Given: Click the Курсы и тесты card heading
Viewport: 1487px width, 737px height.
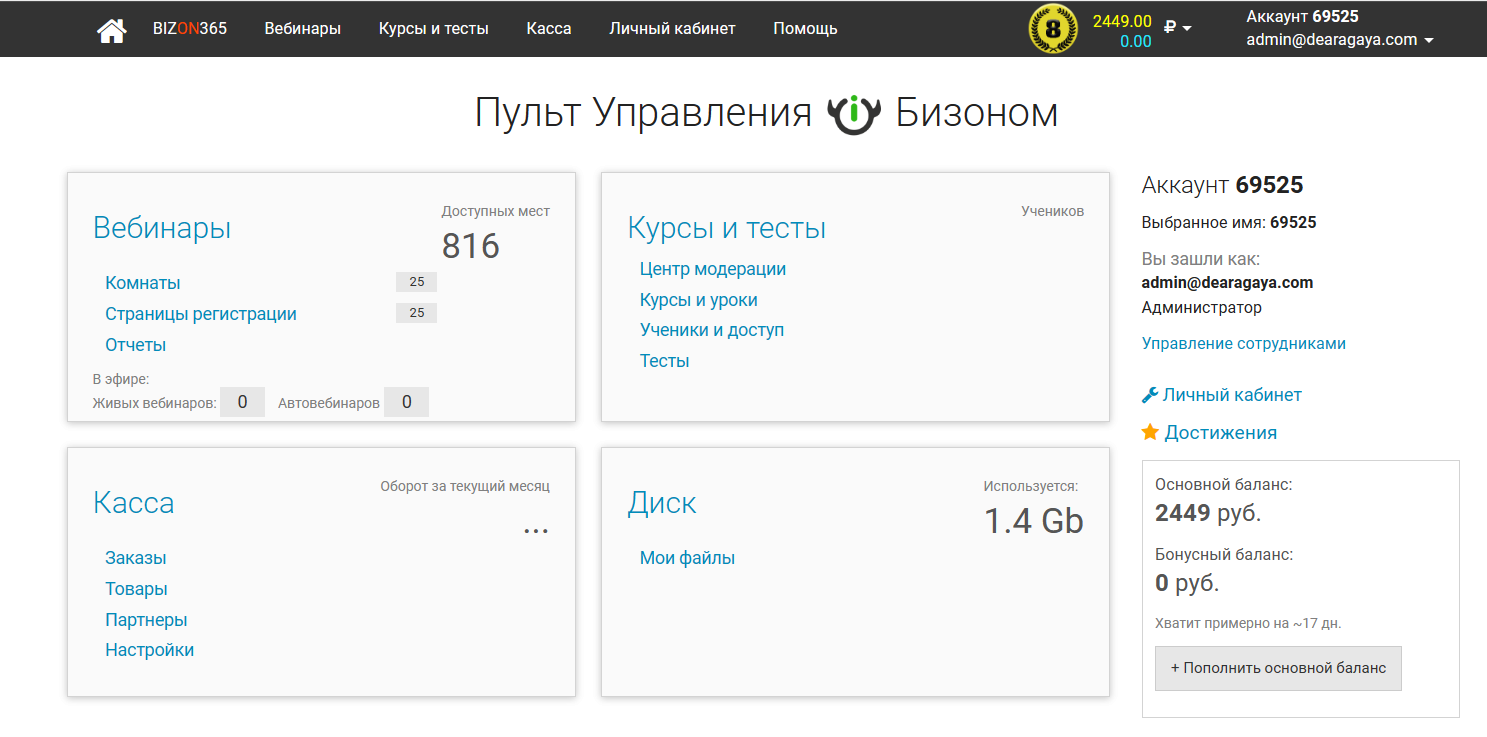Looking at the screenshot, I should click(x=727, y=228).
